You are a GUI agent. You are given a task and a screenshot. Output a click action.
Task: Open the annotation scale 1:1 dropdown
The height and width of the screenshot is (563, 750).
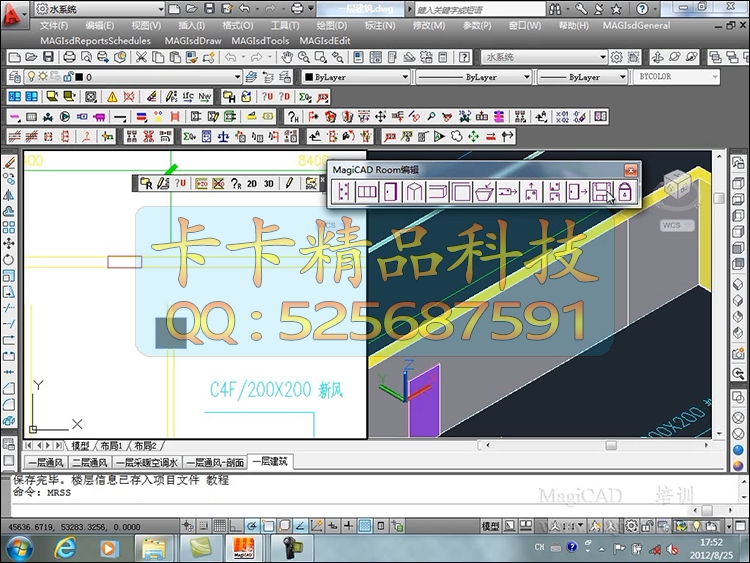pos(568,526)
